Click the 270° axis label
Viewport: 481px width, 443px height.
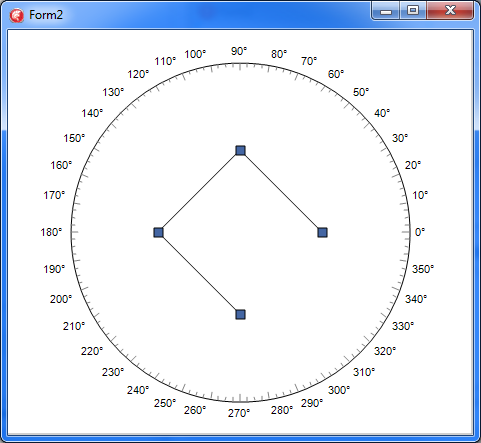coord(239,413)
